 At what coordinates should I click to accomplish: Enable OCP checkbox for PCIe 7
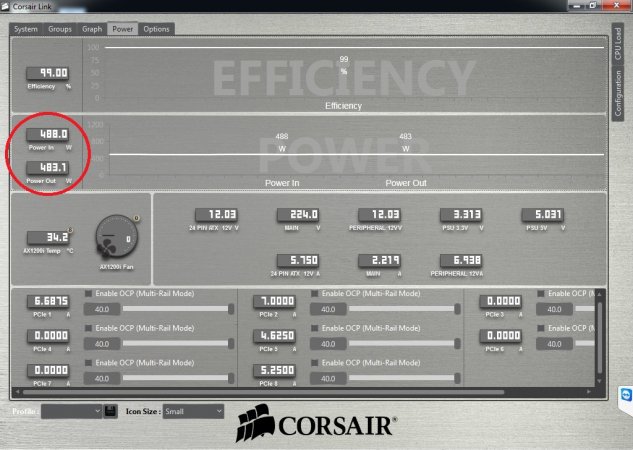88,363
